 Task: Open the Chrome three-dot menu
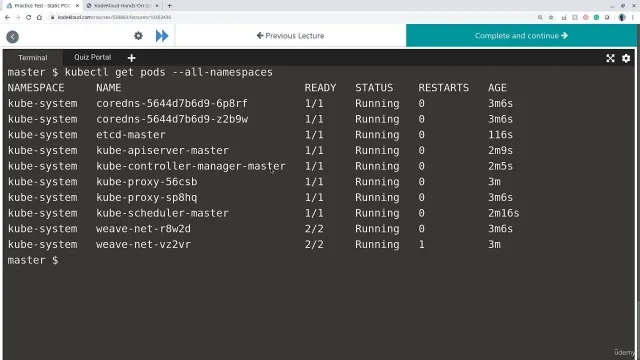[x=633, y=17]
